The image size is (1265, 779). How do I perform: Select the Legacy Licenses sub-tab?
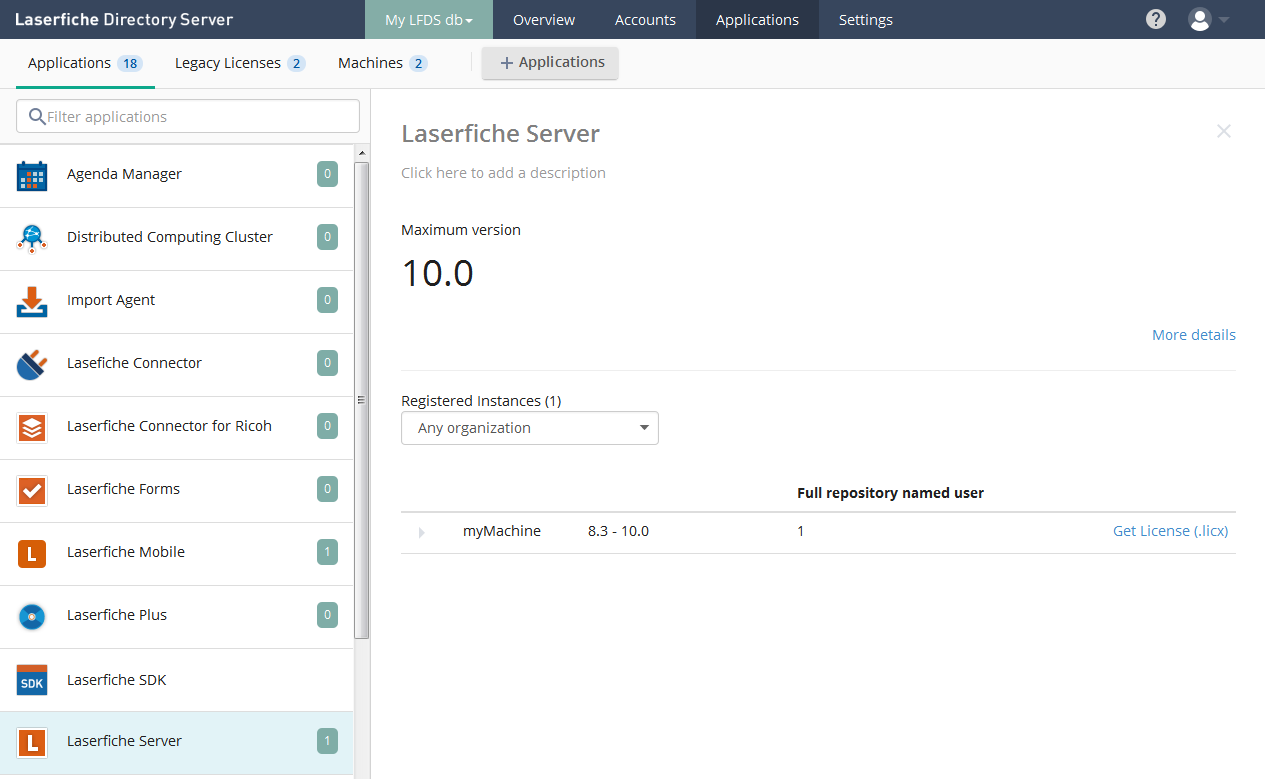(240, 63)
